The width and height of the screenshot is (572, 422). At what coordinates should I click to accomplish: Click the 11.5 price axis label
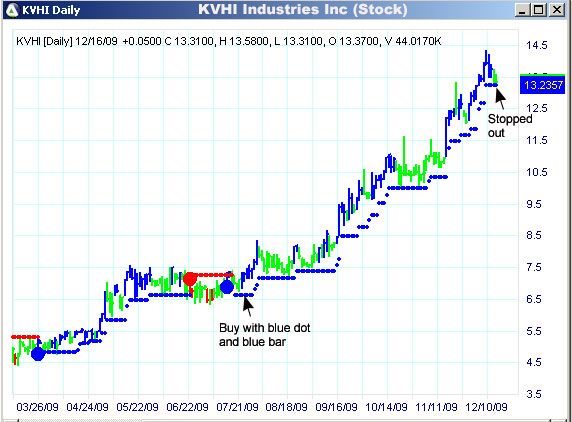coord(537,140)
